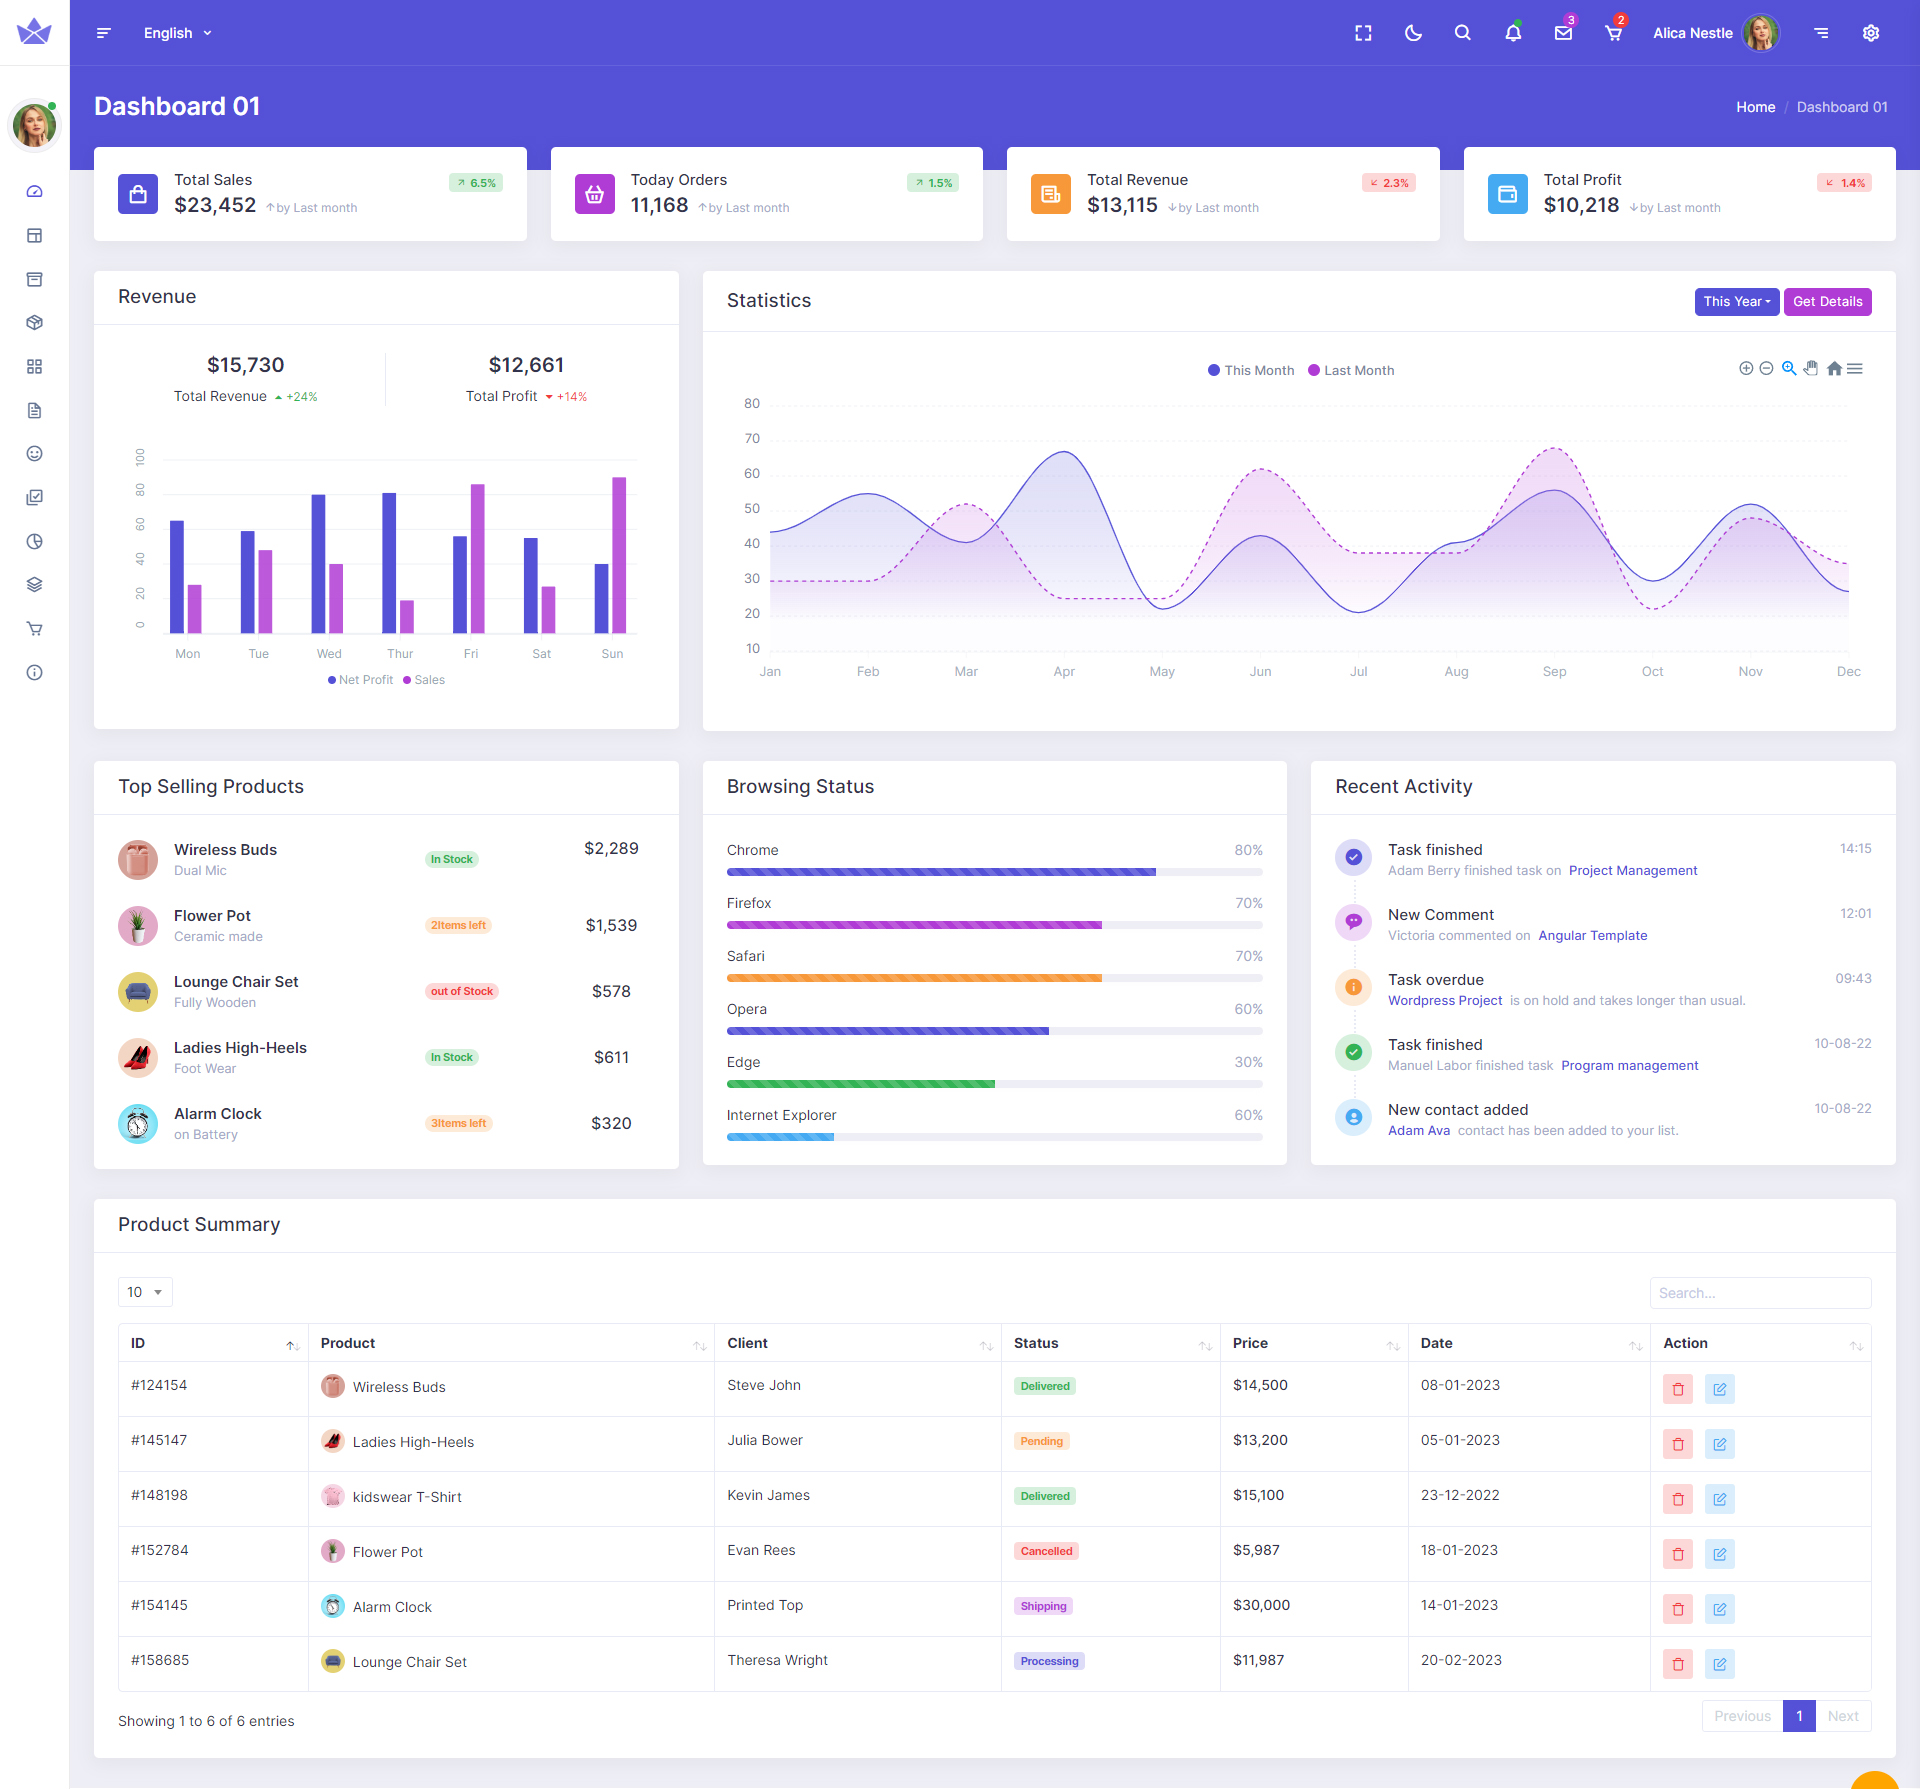The image size is (1920, 1789).
Task: Open the mail envelope icon
Action: point(1563,33)
